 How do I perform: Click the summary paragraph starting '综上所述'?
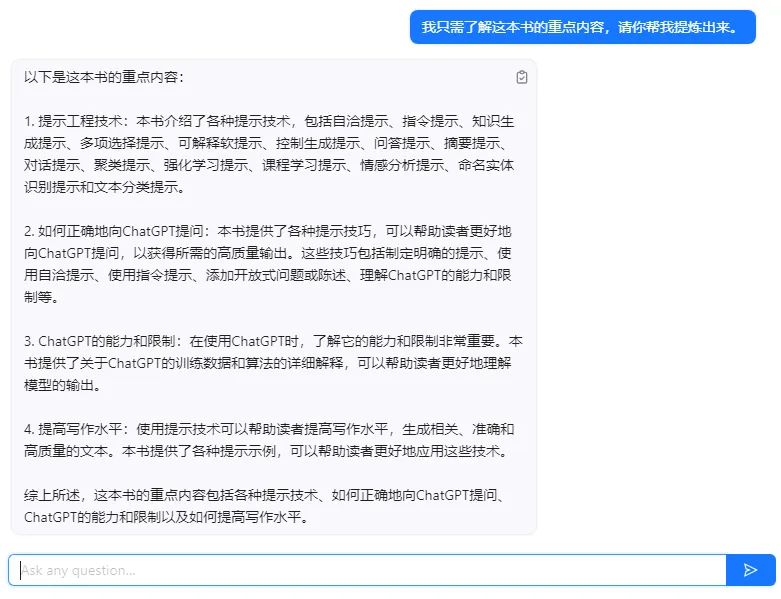tap(264, 506)
